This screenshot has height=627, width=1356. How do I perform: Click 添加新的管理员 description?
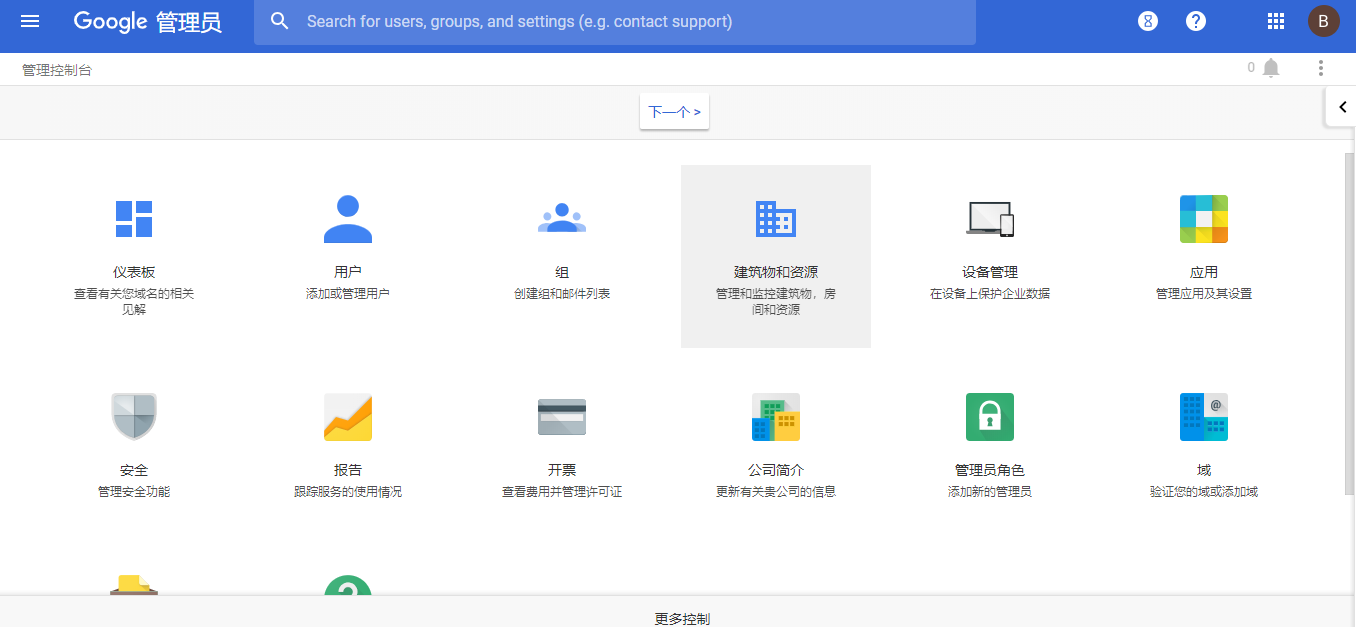(x=990, y=492)
